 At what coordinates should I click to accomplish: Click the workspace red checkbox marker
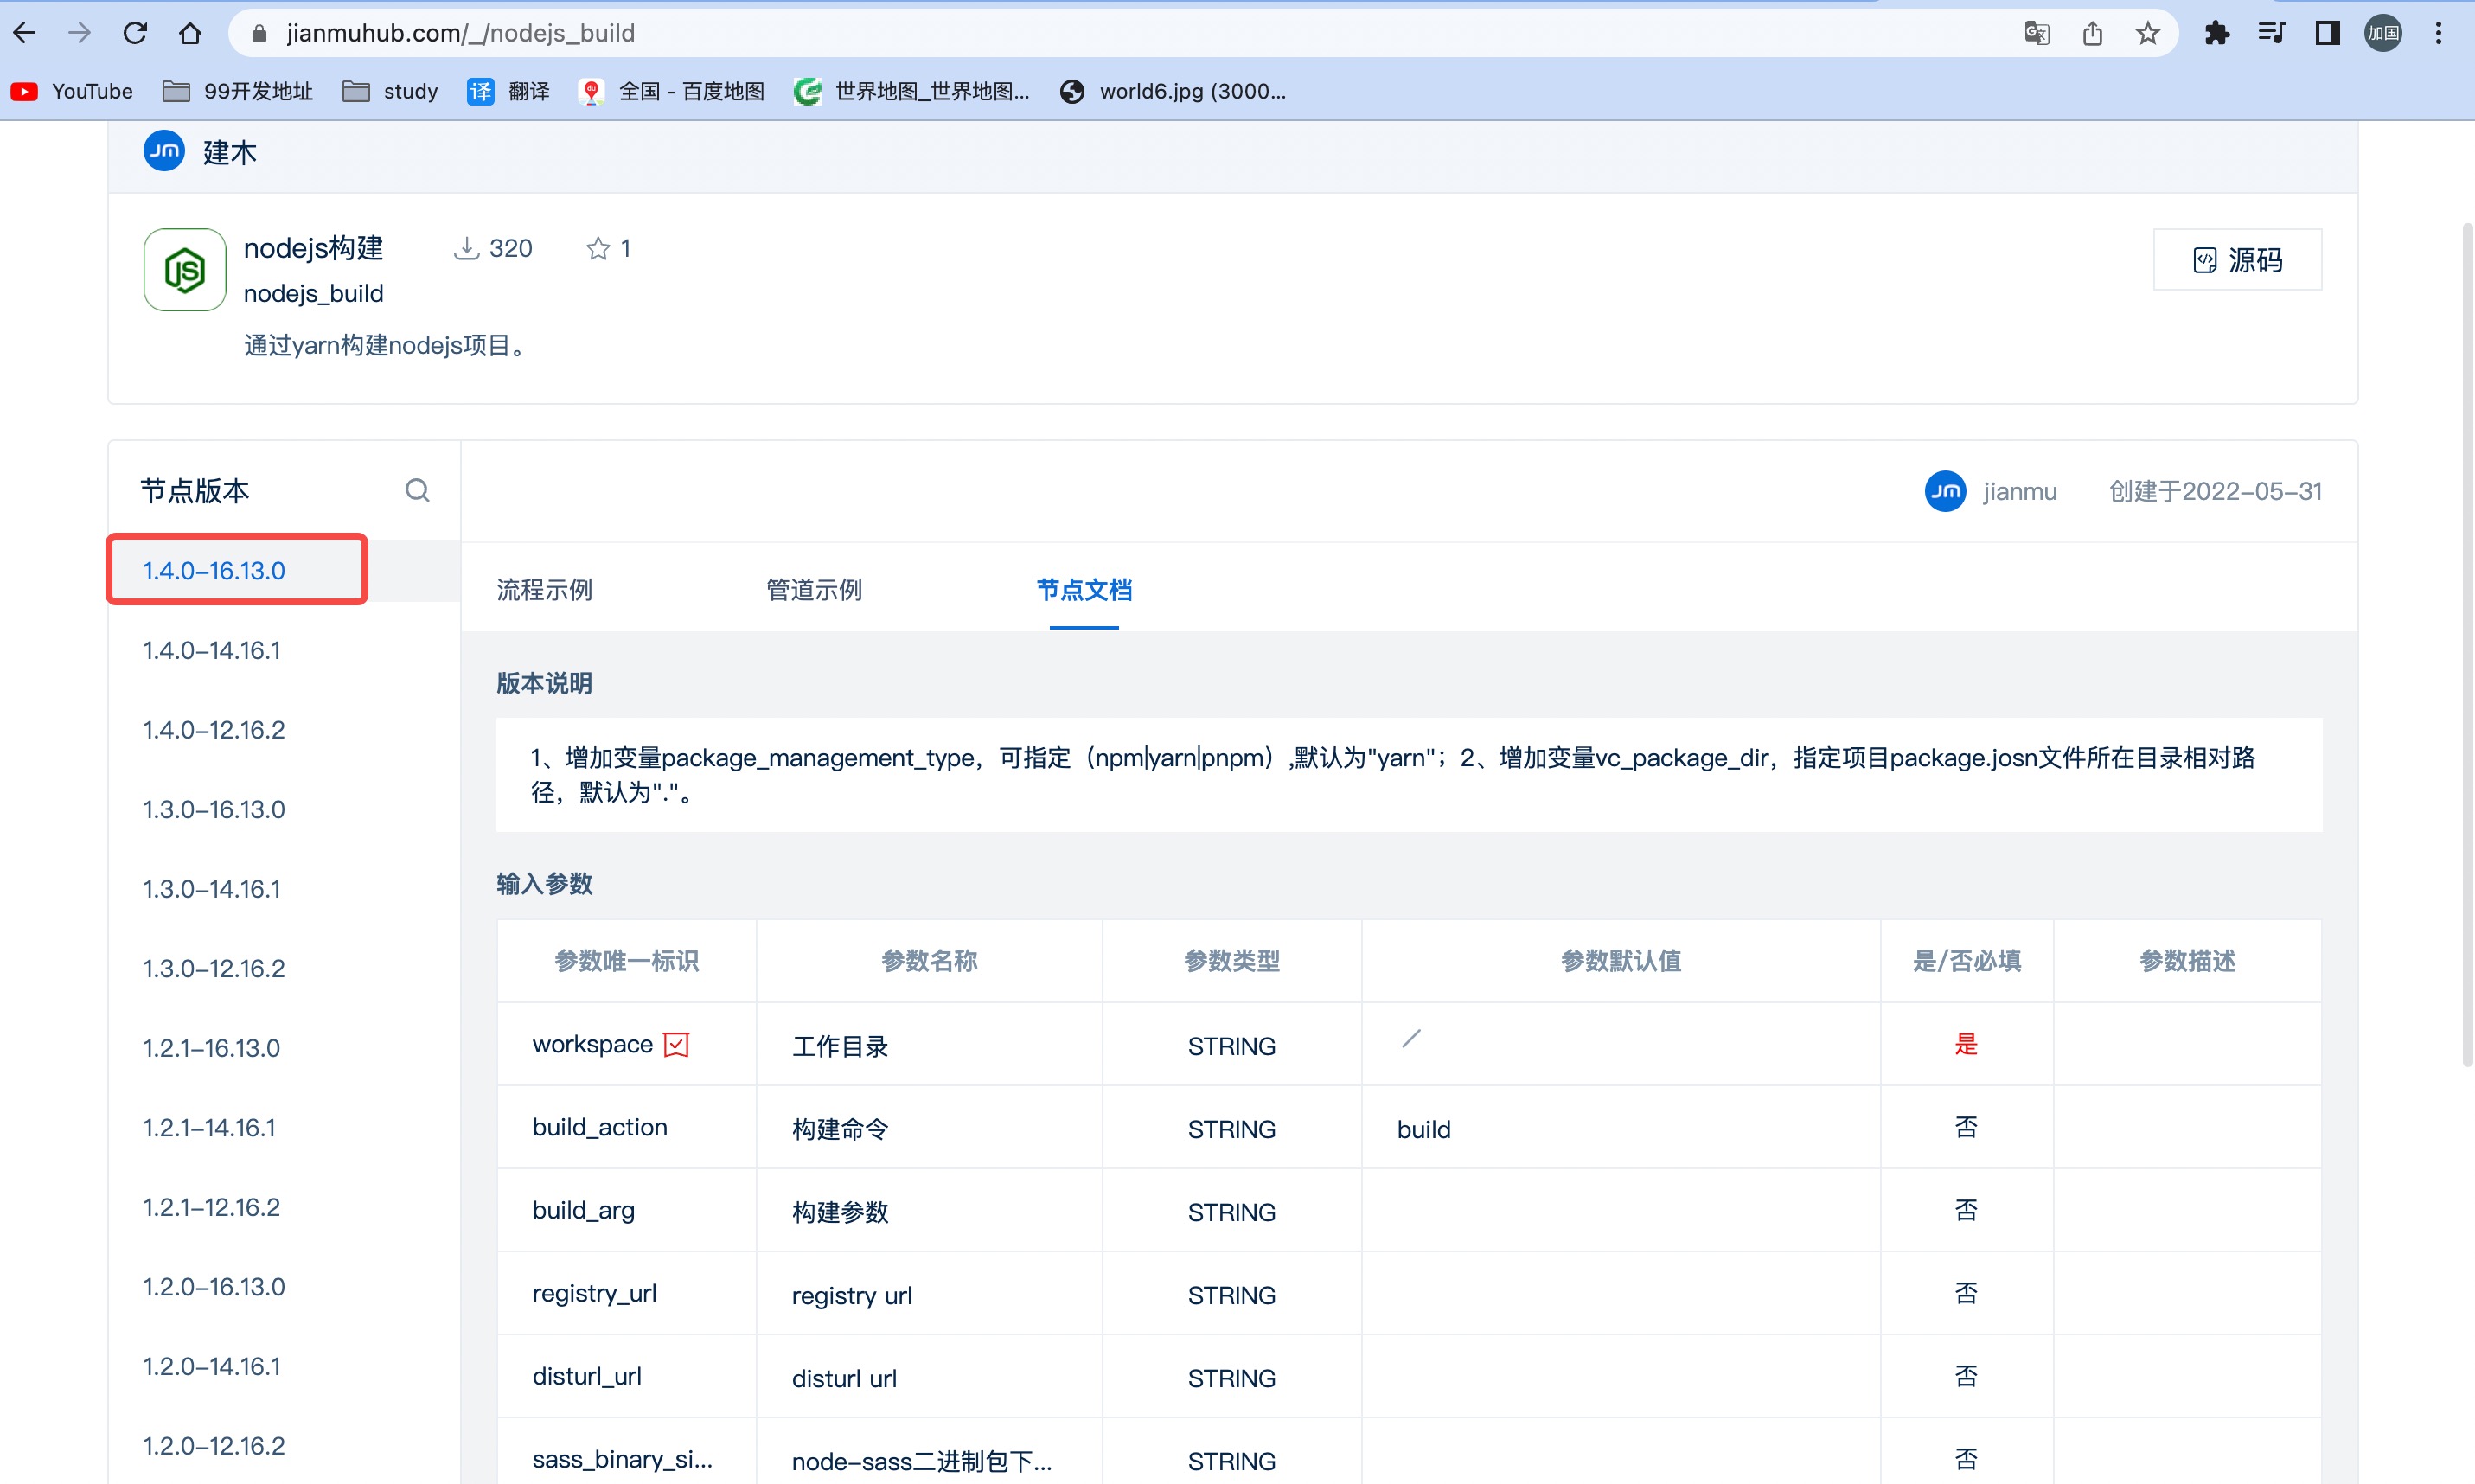676,1044
